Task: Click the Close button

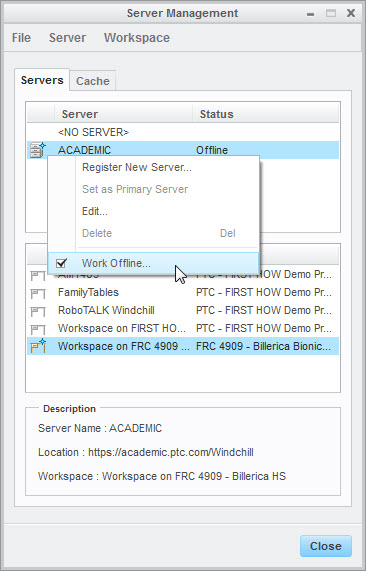Action: tap(326, 546)
